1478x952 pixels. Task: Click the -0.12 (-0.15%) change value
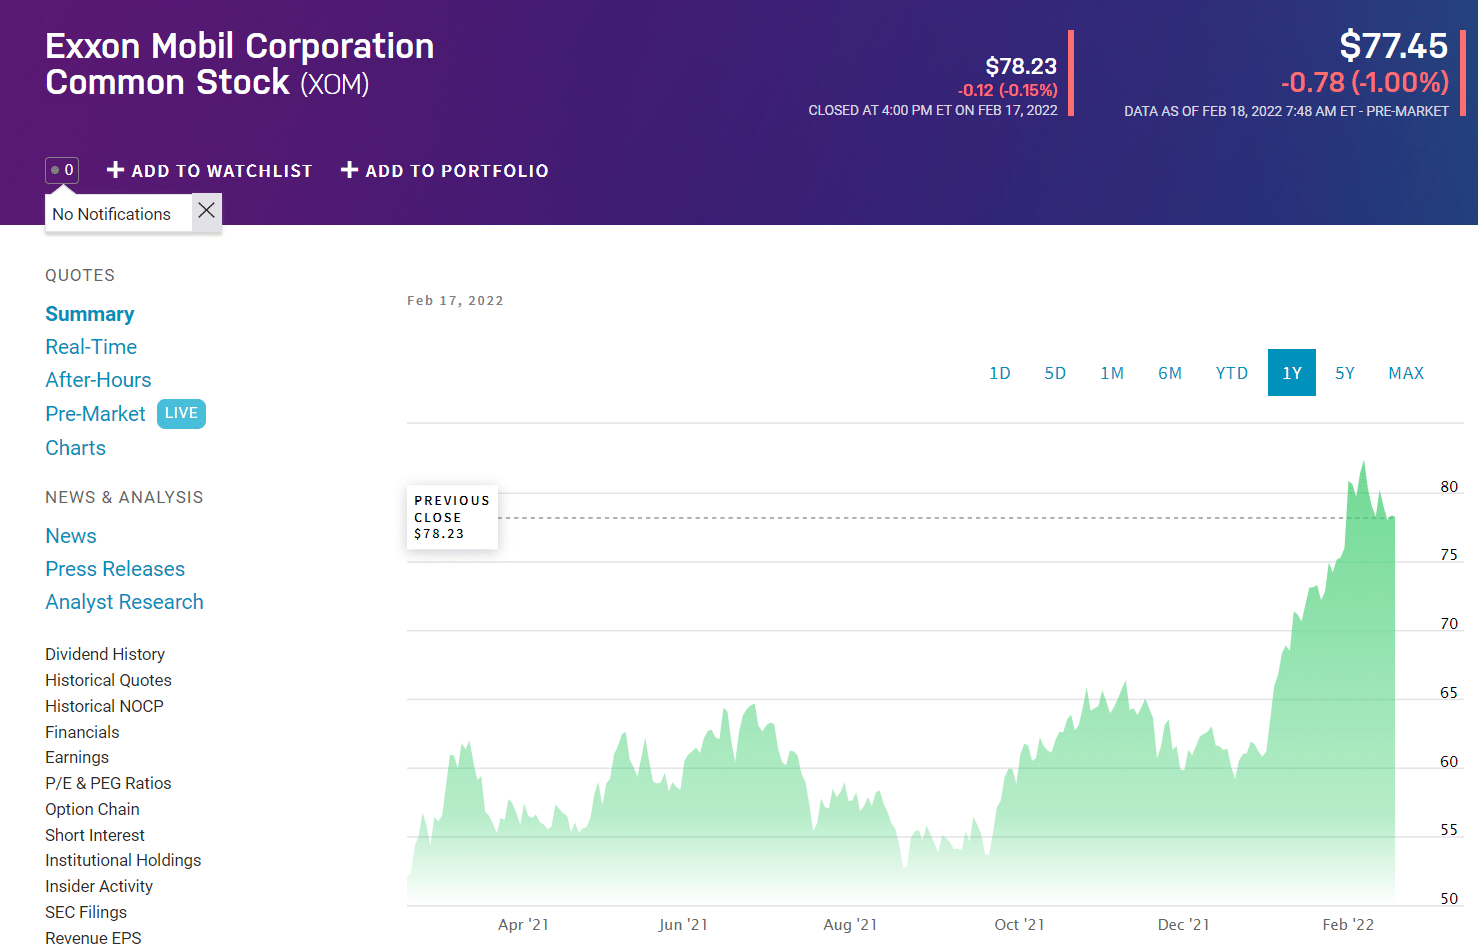[x=1007, y=90]
